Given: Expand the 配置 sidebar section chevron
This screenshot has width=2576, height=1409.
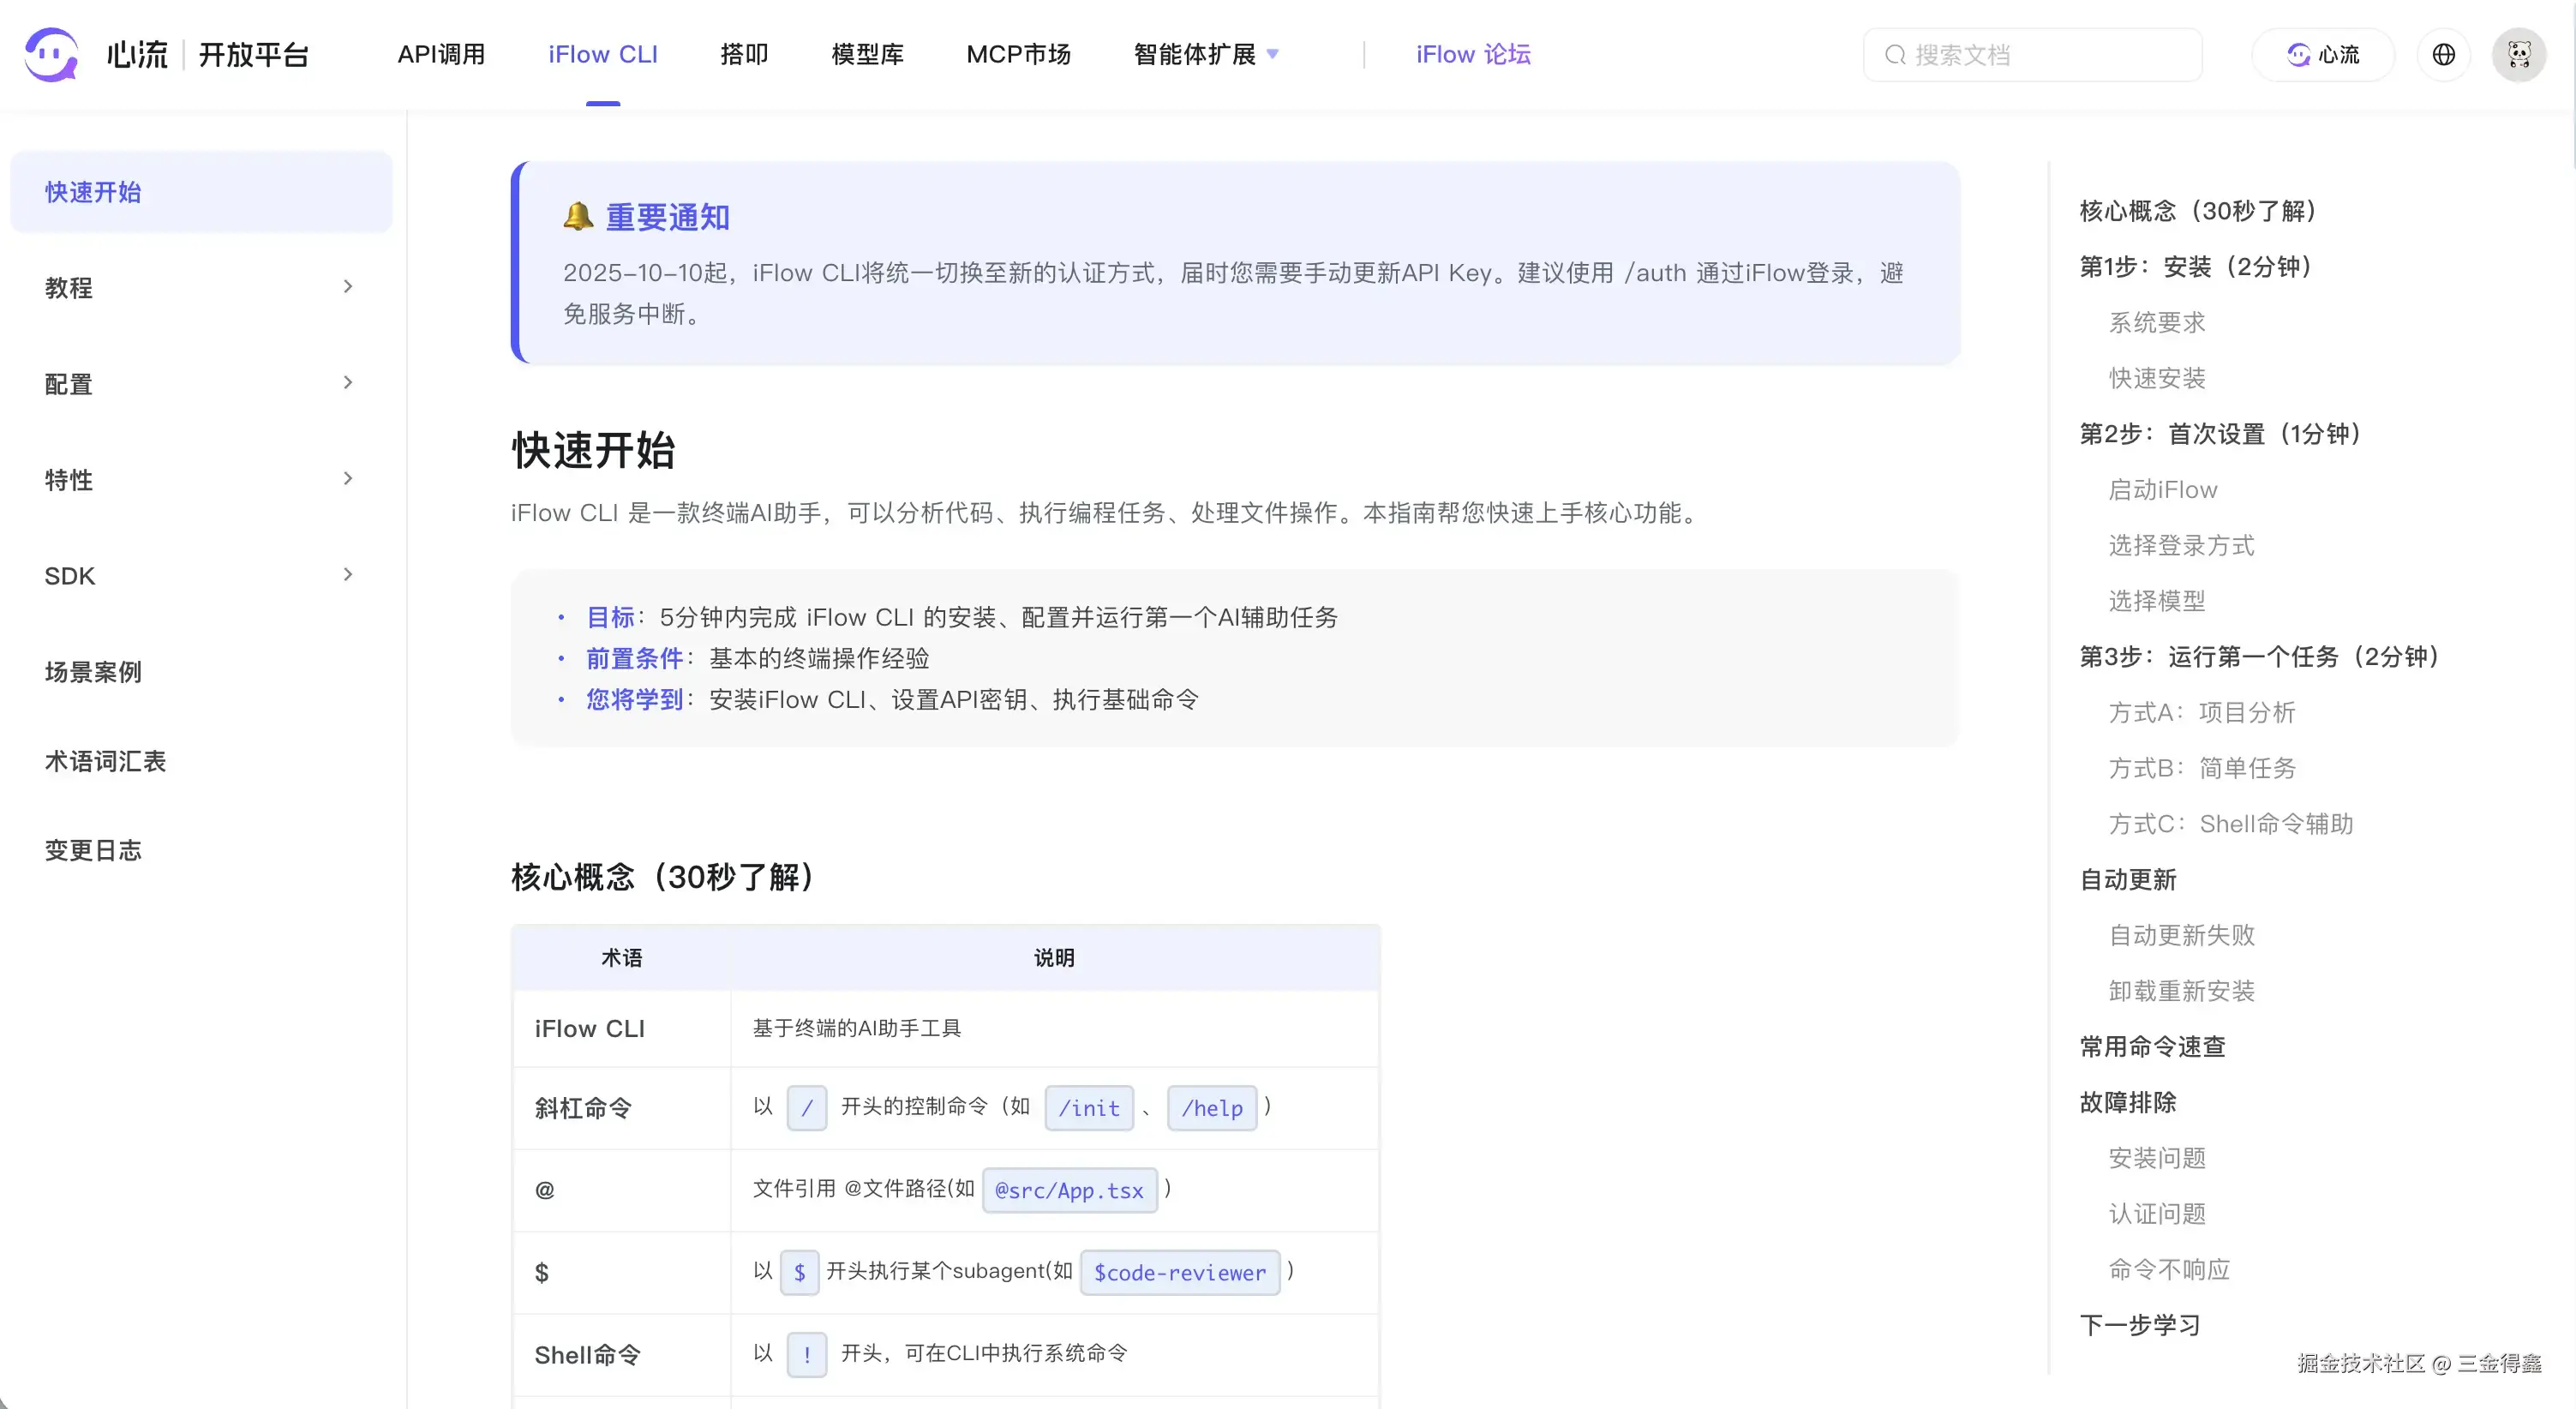Looking at the screenshot, I should [x=347, y=383].
